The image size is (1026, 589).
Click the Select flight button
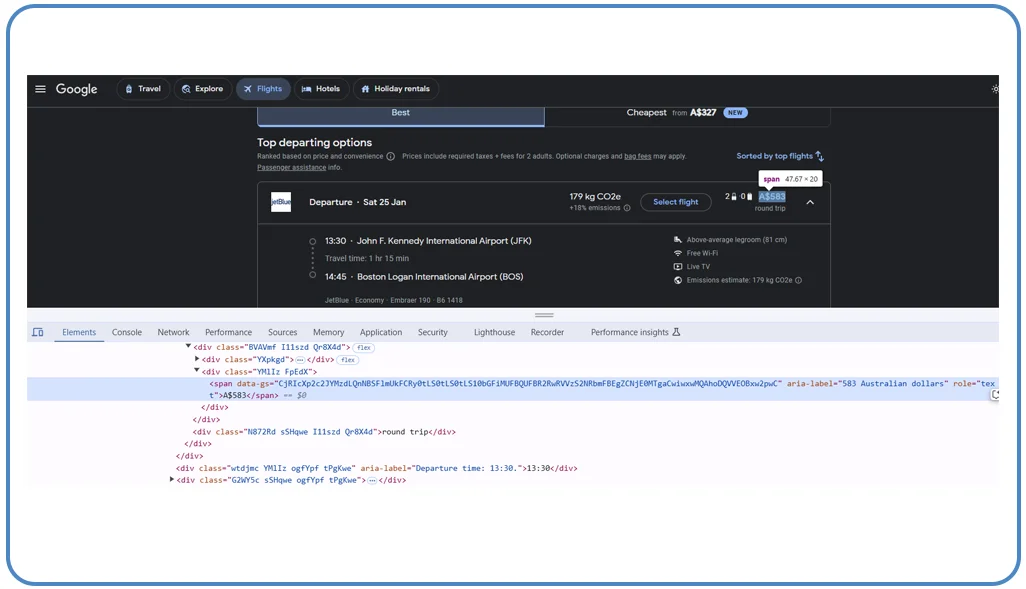675,202
